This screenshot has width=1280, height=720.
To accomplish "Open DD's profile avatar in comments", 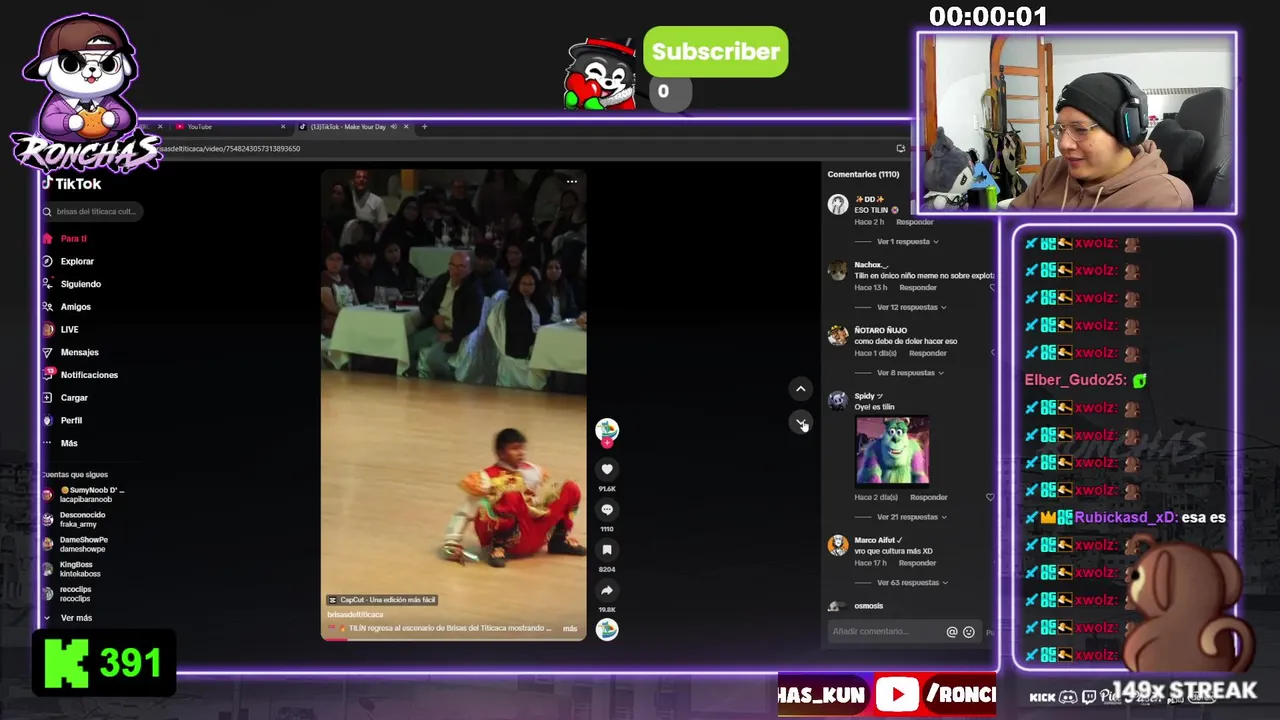I will coord(838,205).
